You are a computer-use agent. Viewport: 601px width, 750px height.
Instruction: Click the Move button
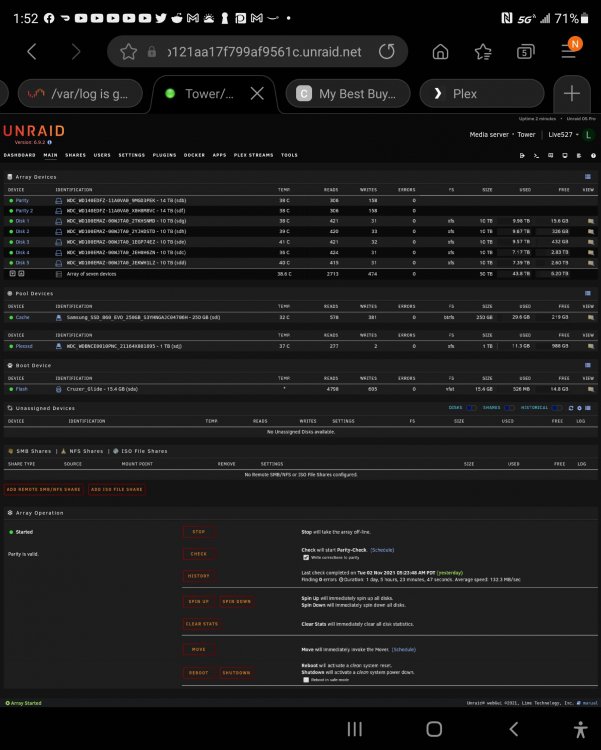(x=199, y=649)
